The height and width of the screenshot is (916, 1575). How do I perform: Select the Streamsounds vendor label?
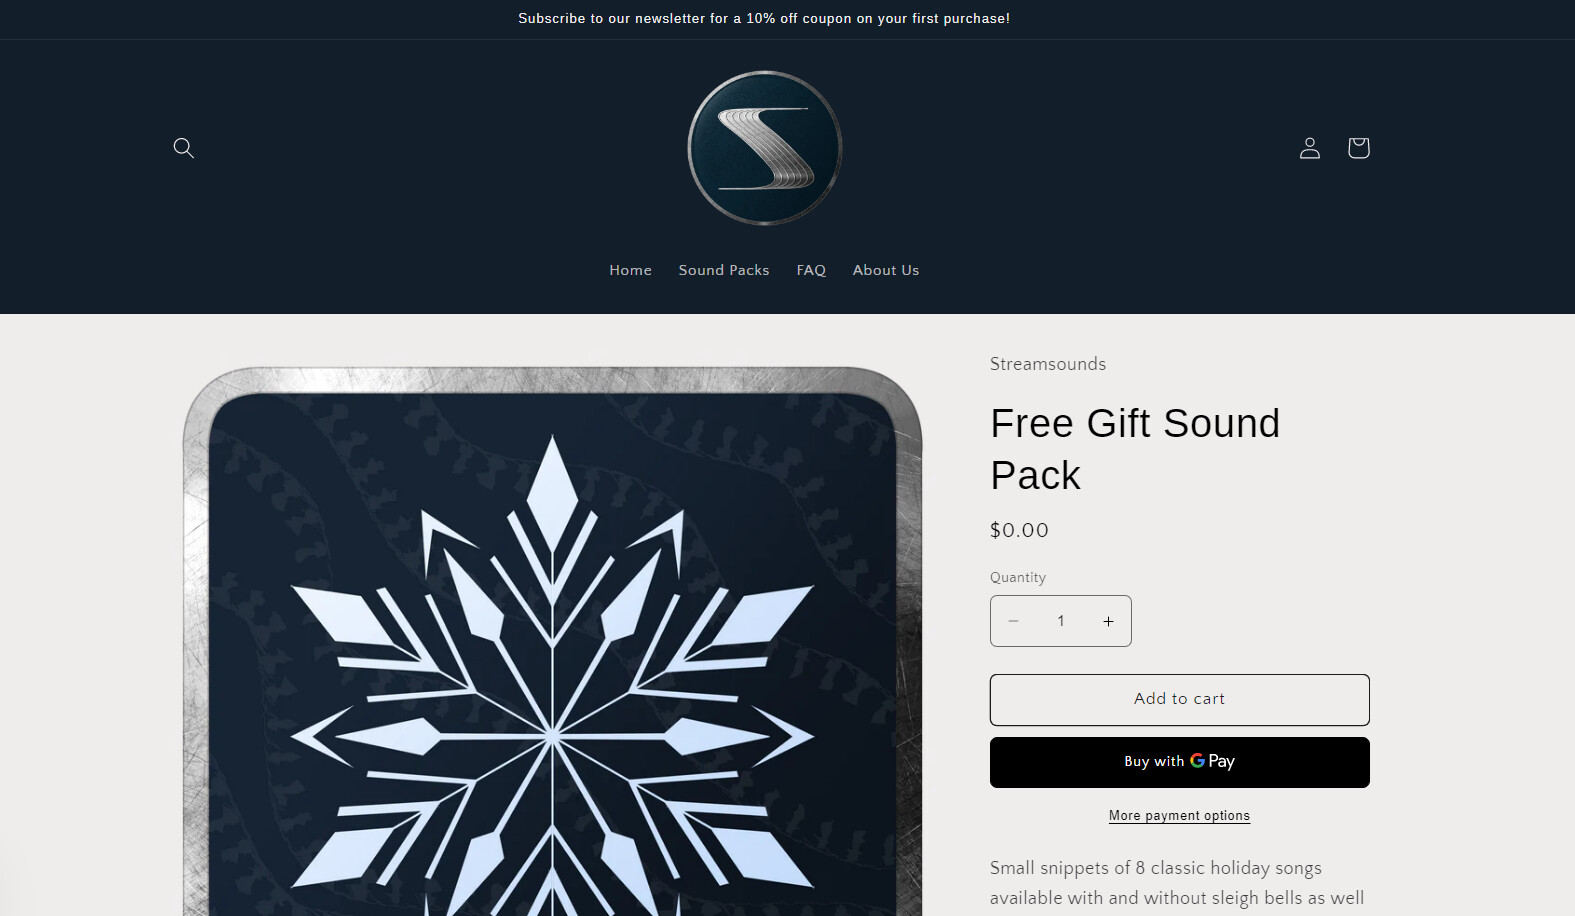1048,364
